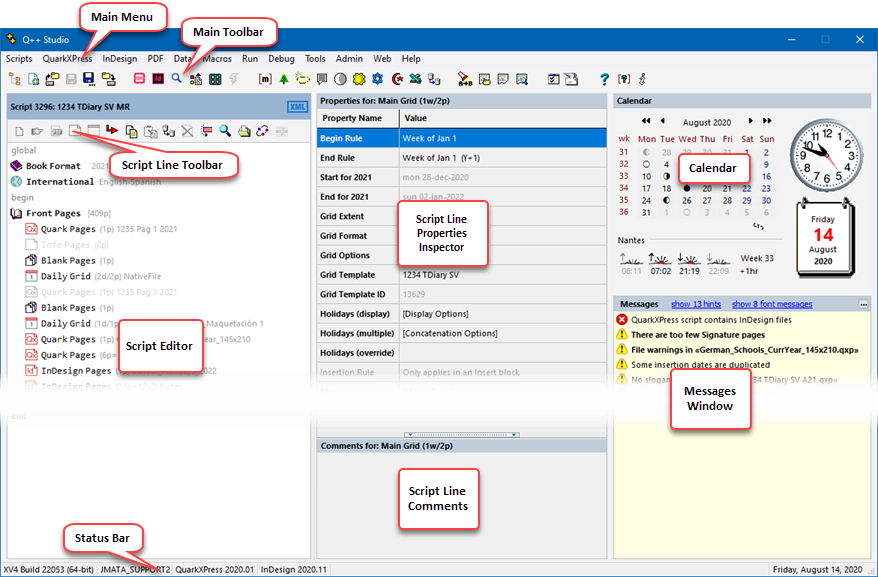This screenshot has width=878, height=577.
Task: Click the blue Star of David icon
Action: coord(377,79)
